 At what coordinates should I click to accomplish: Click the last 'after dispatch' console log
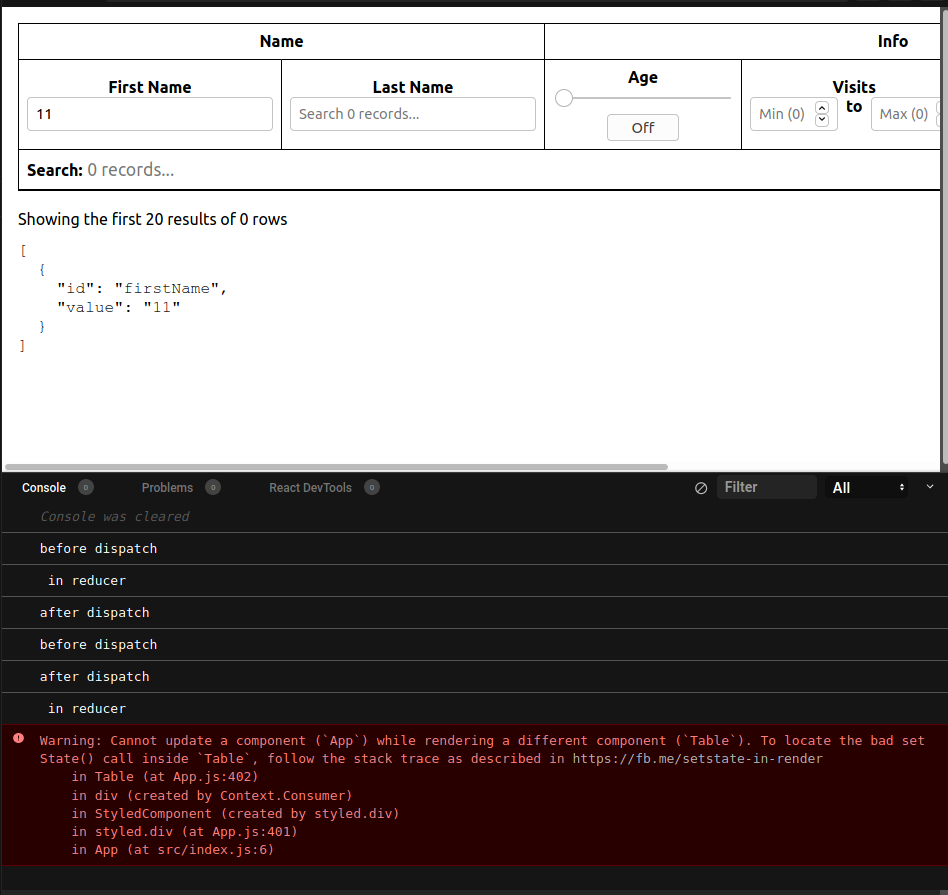pyautogui.click(x=94, y=677)
